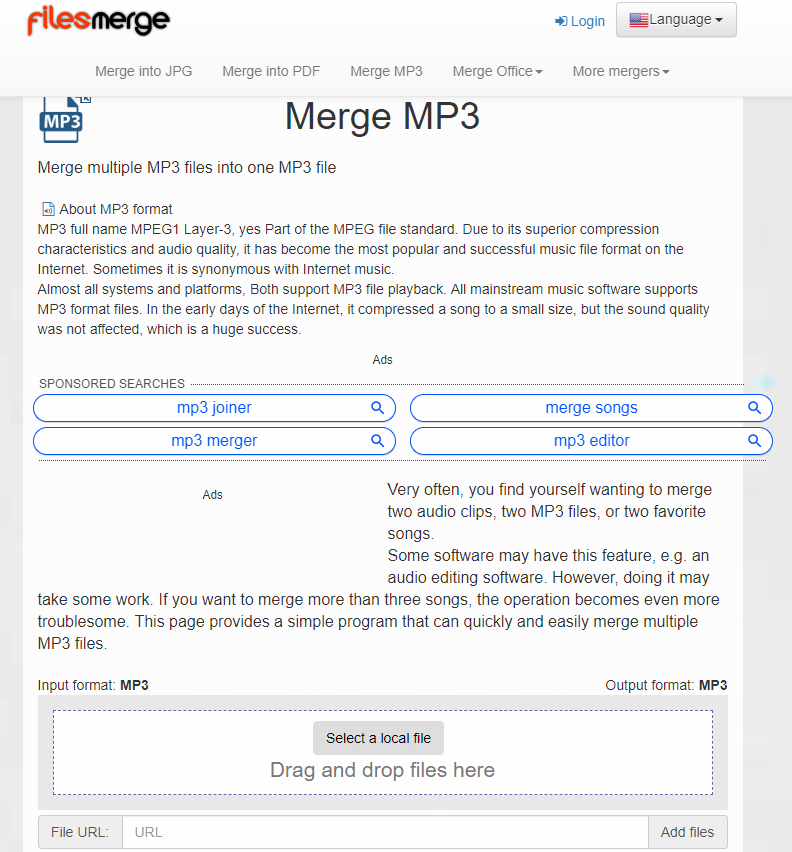
Task: Click the Input format: MP3 label
Action: tap(93, 685)
